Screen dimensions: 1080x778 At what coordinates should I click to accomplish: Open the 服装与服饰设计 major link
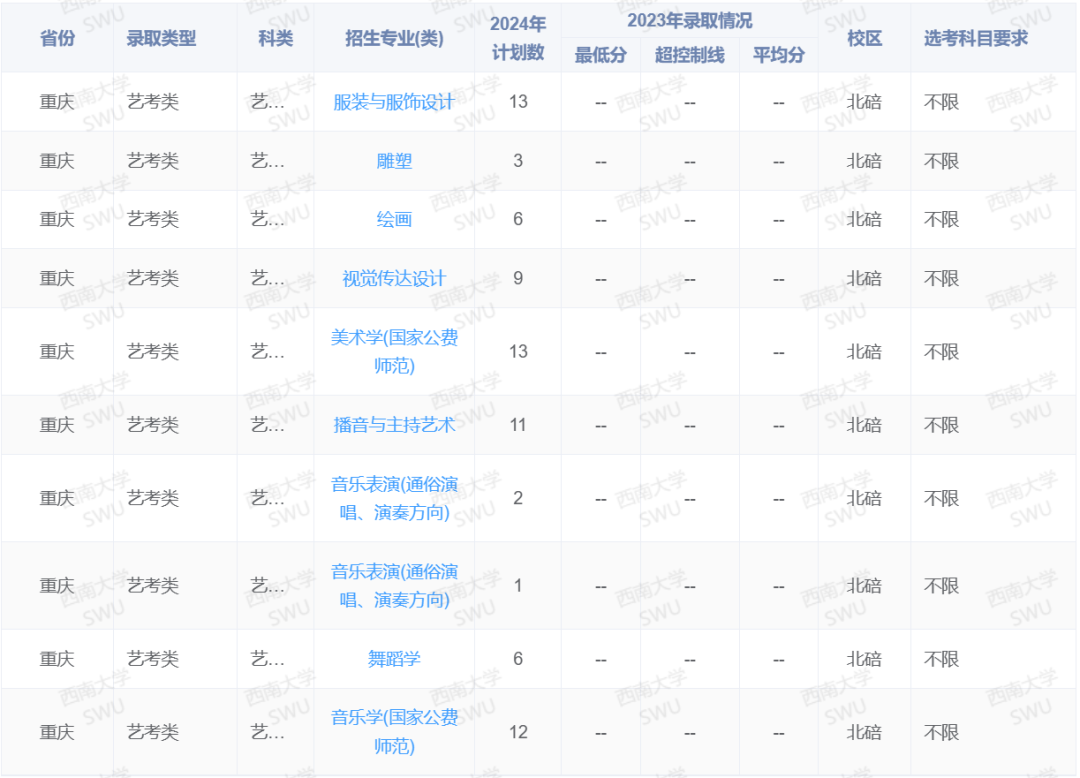tap(394, 102)
